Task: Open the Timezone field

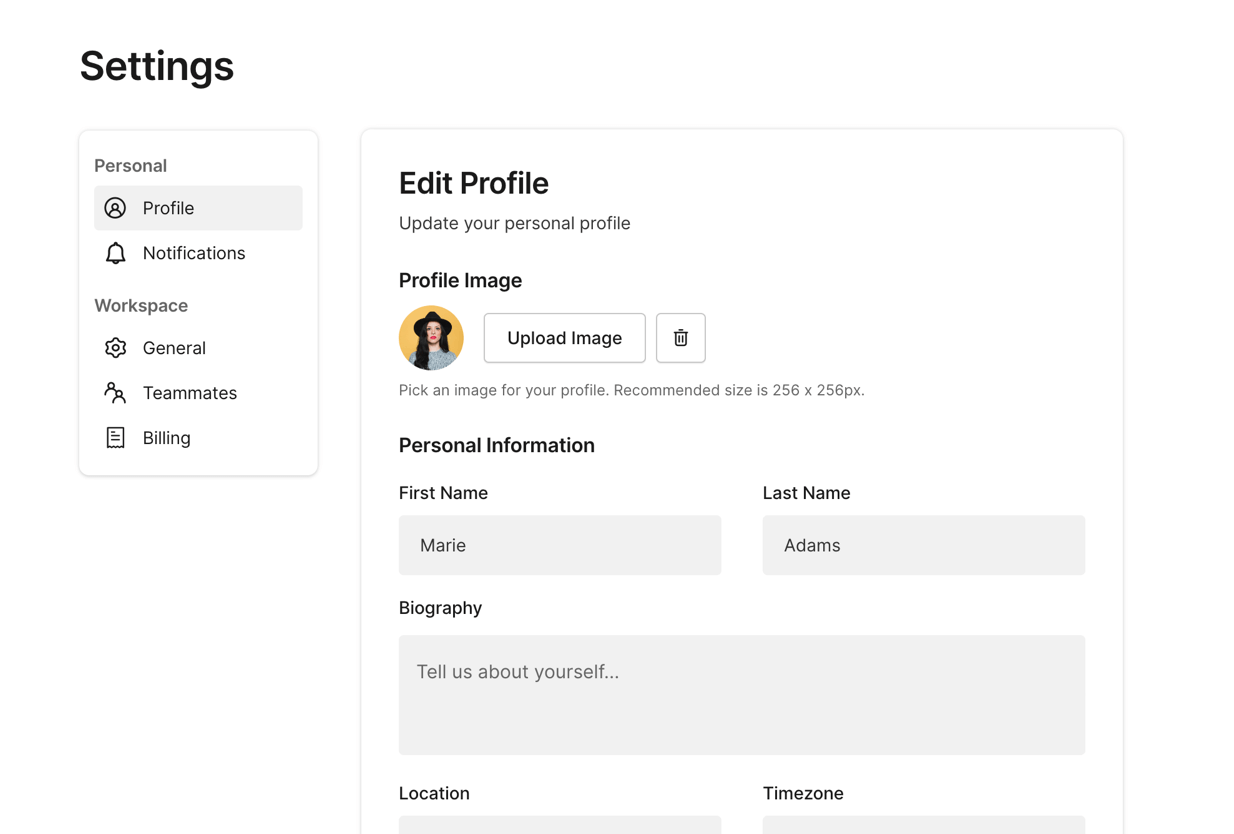Action: [923, 825]
